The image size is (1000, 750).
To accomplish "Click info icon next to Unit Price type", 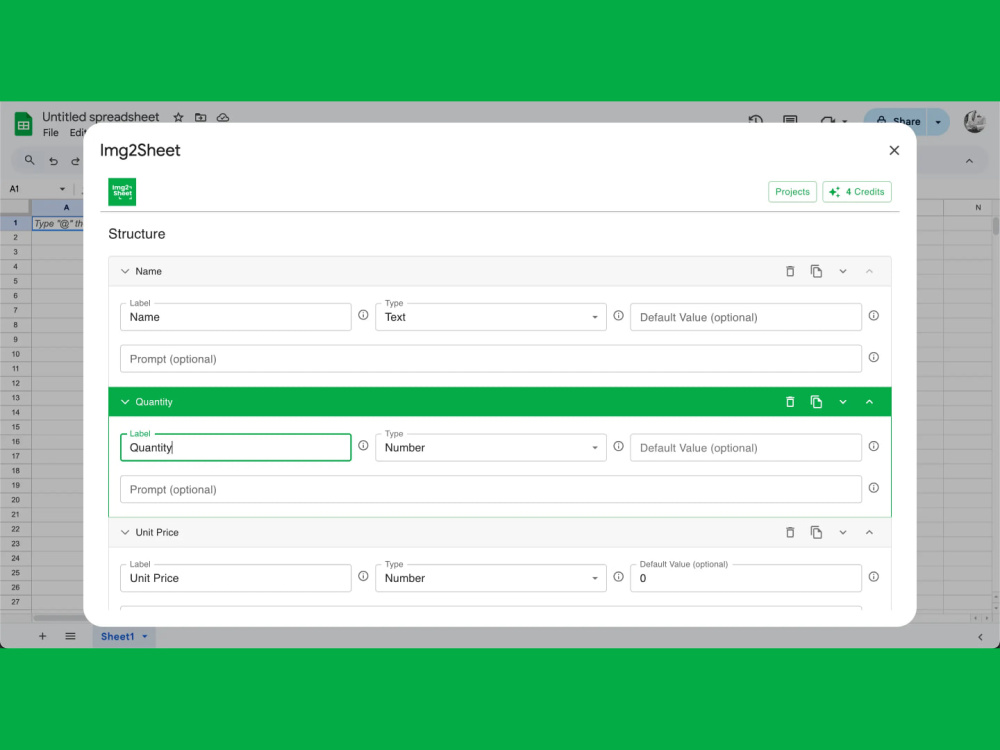I will coord(618,576).
